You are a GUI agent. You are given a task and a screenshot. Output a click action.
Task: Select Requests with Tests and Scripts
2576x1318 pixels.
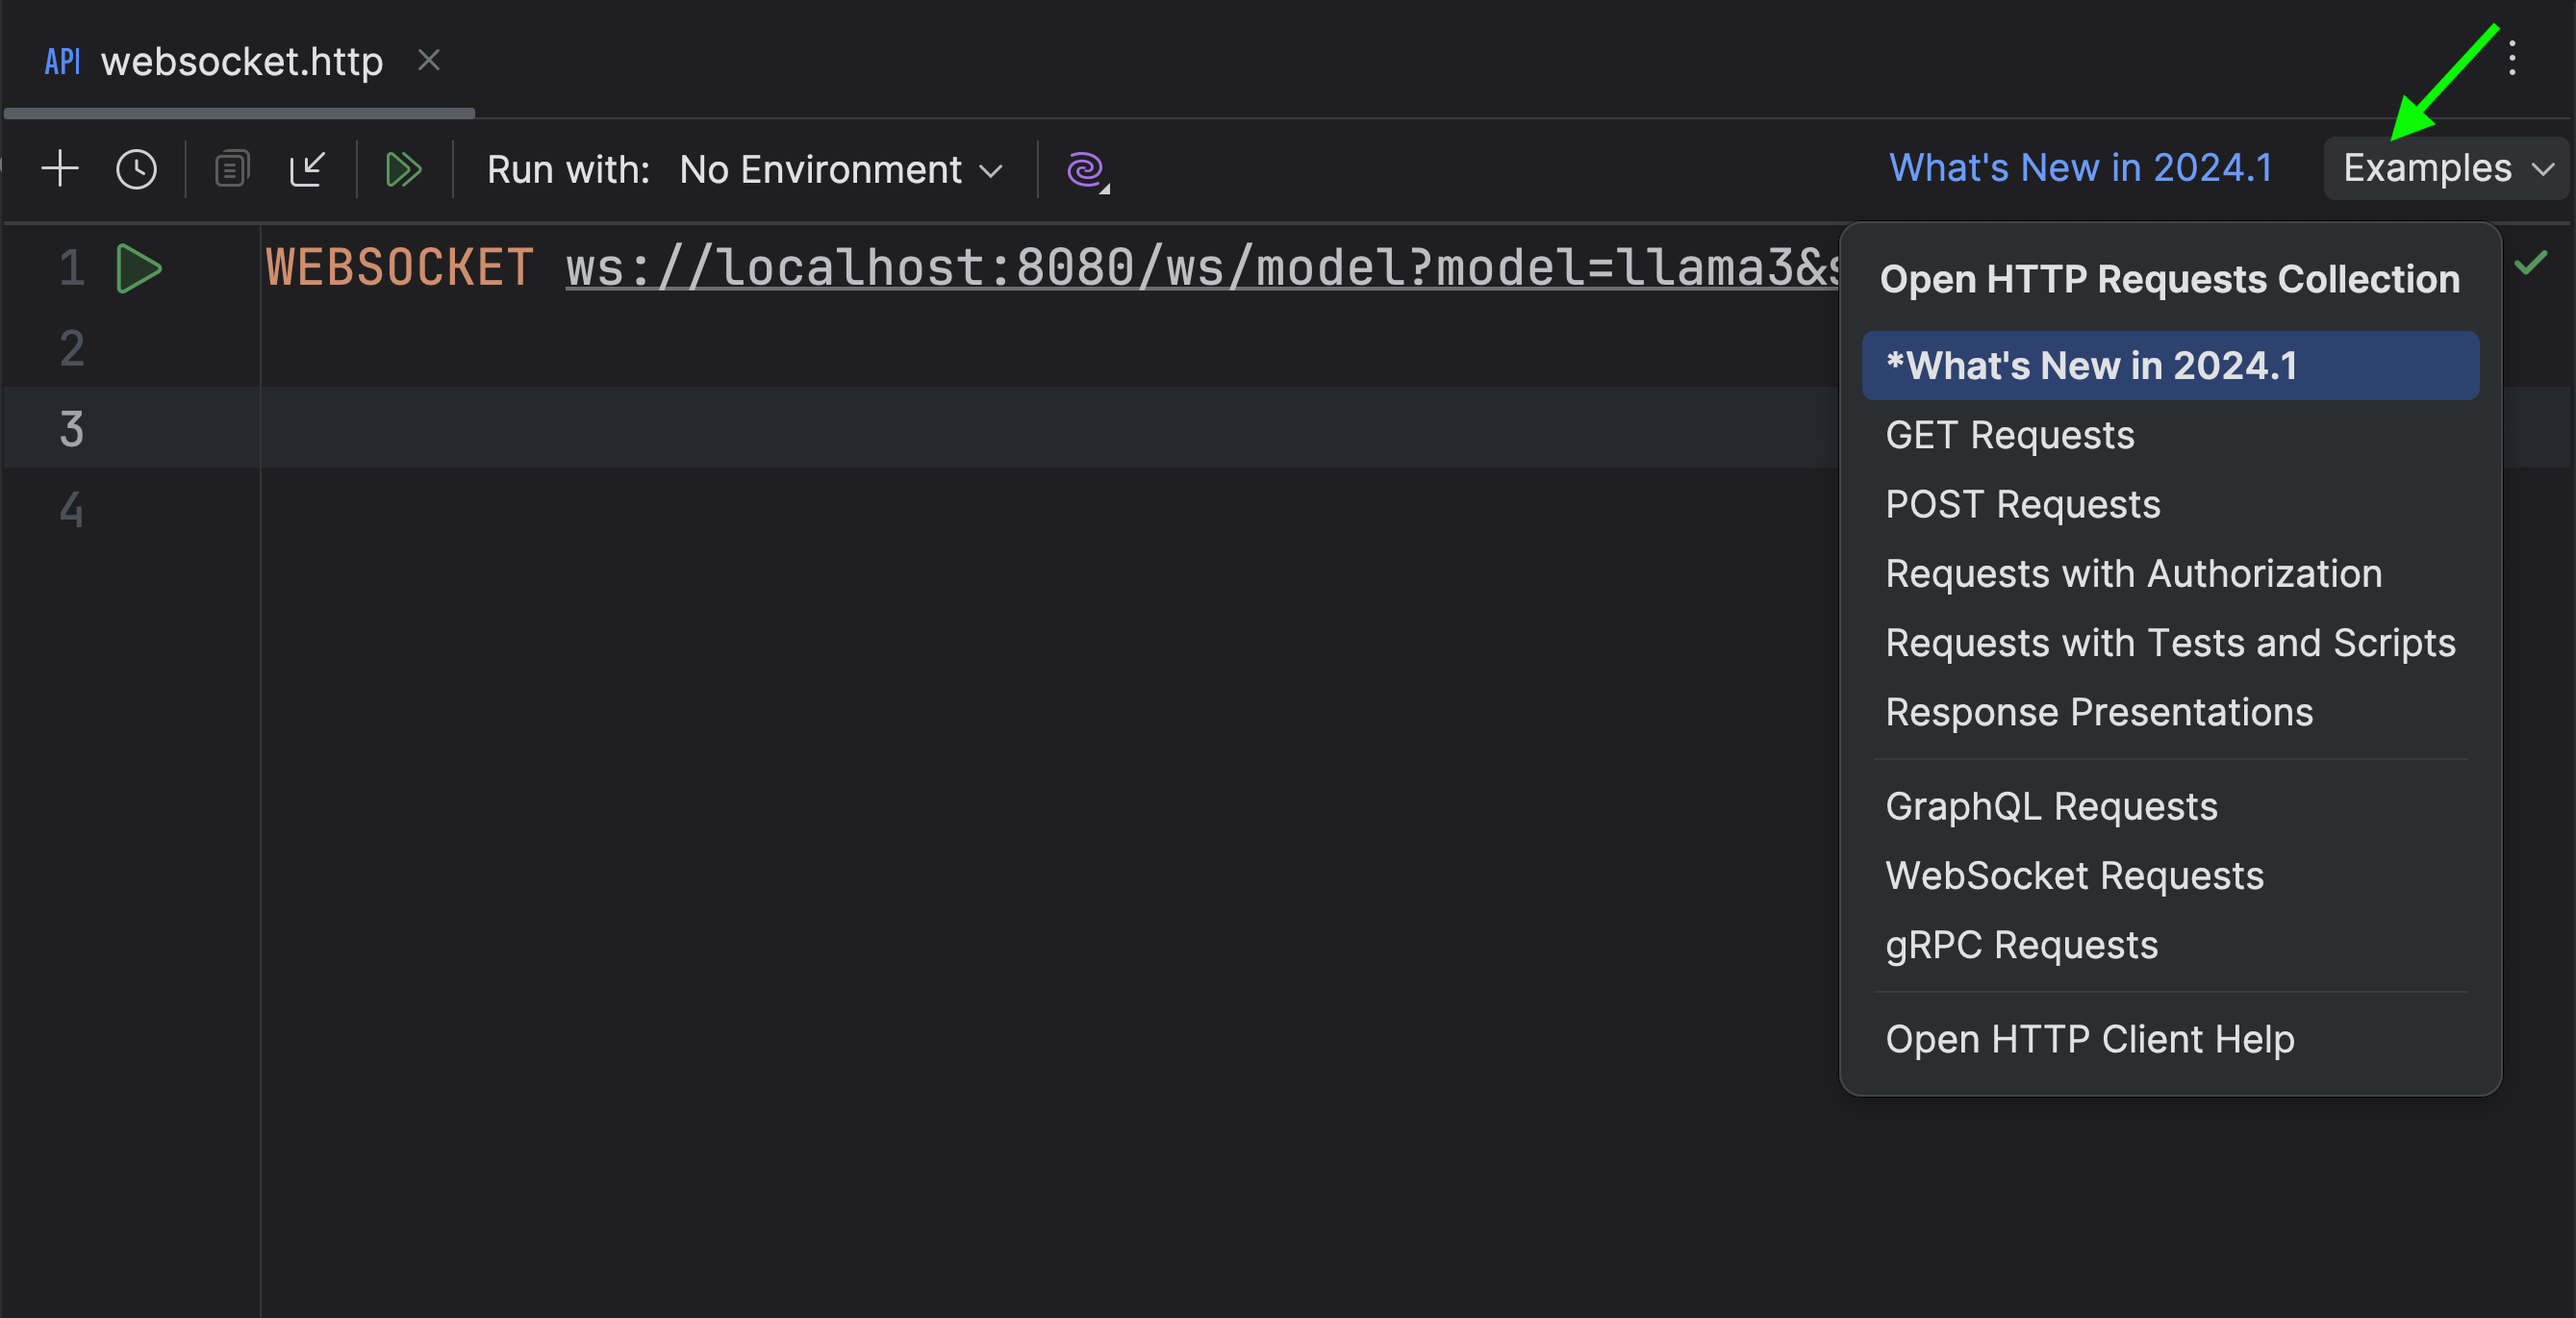[2169, 642]
